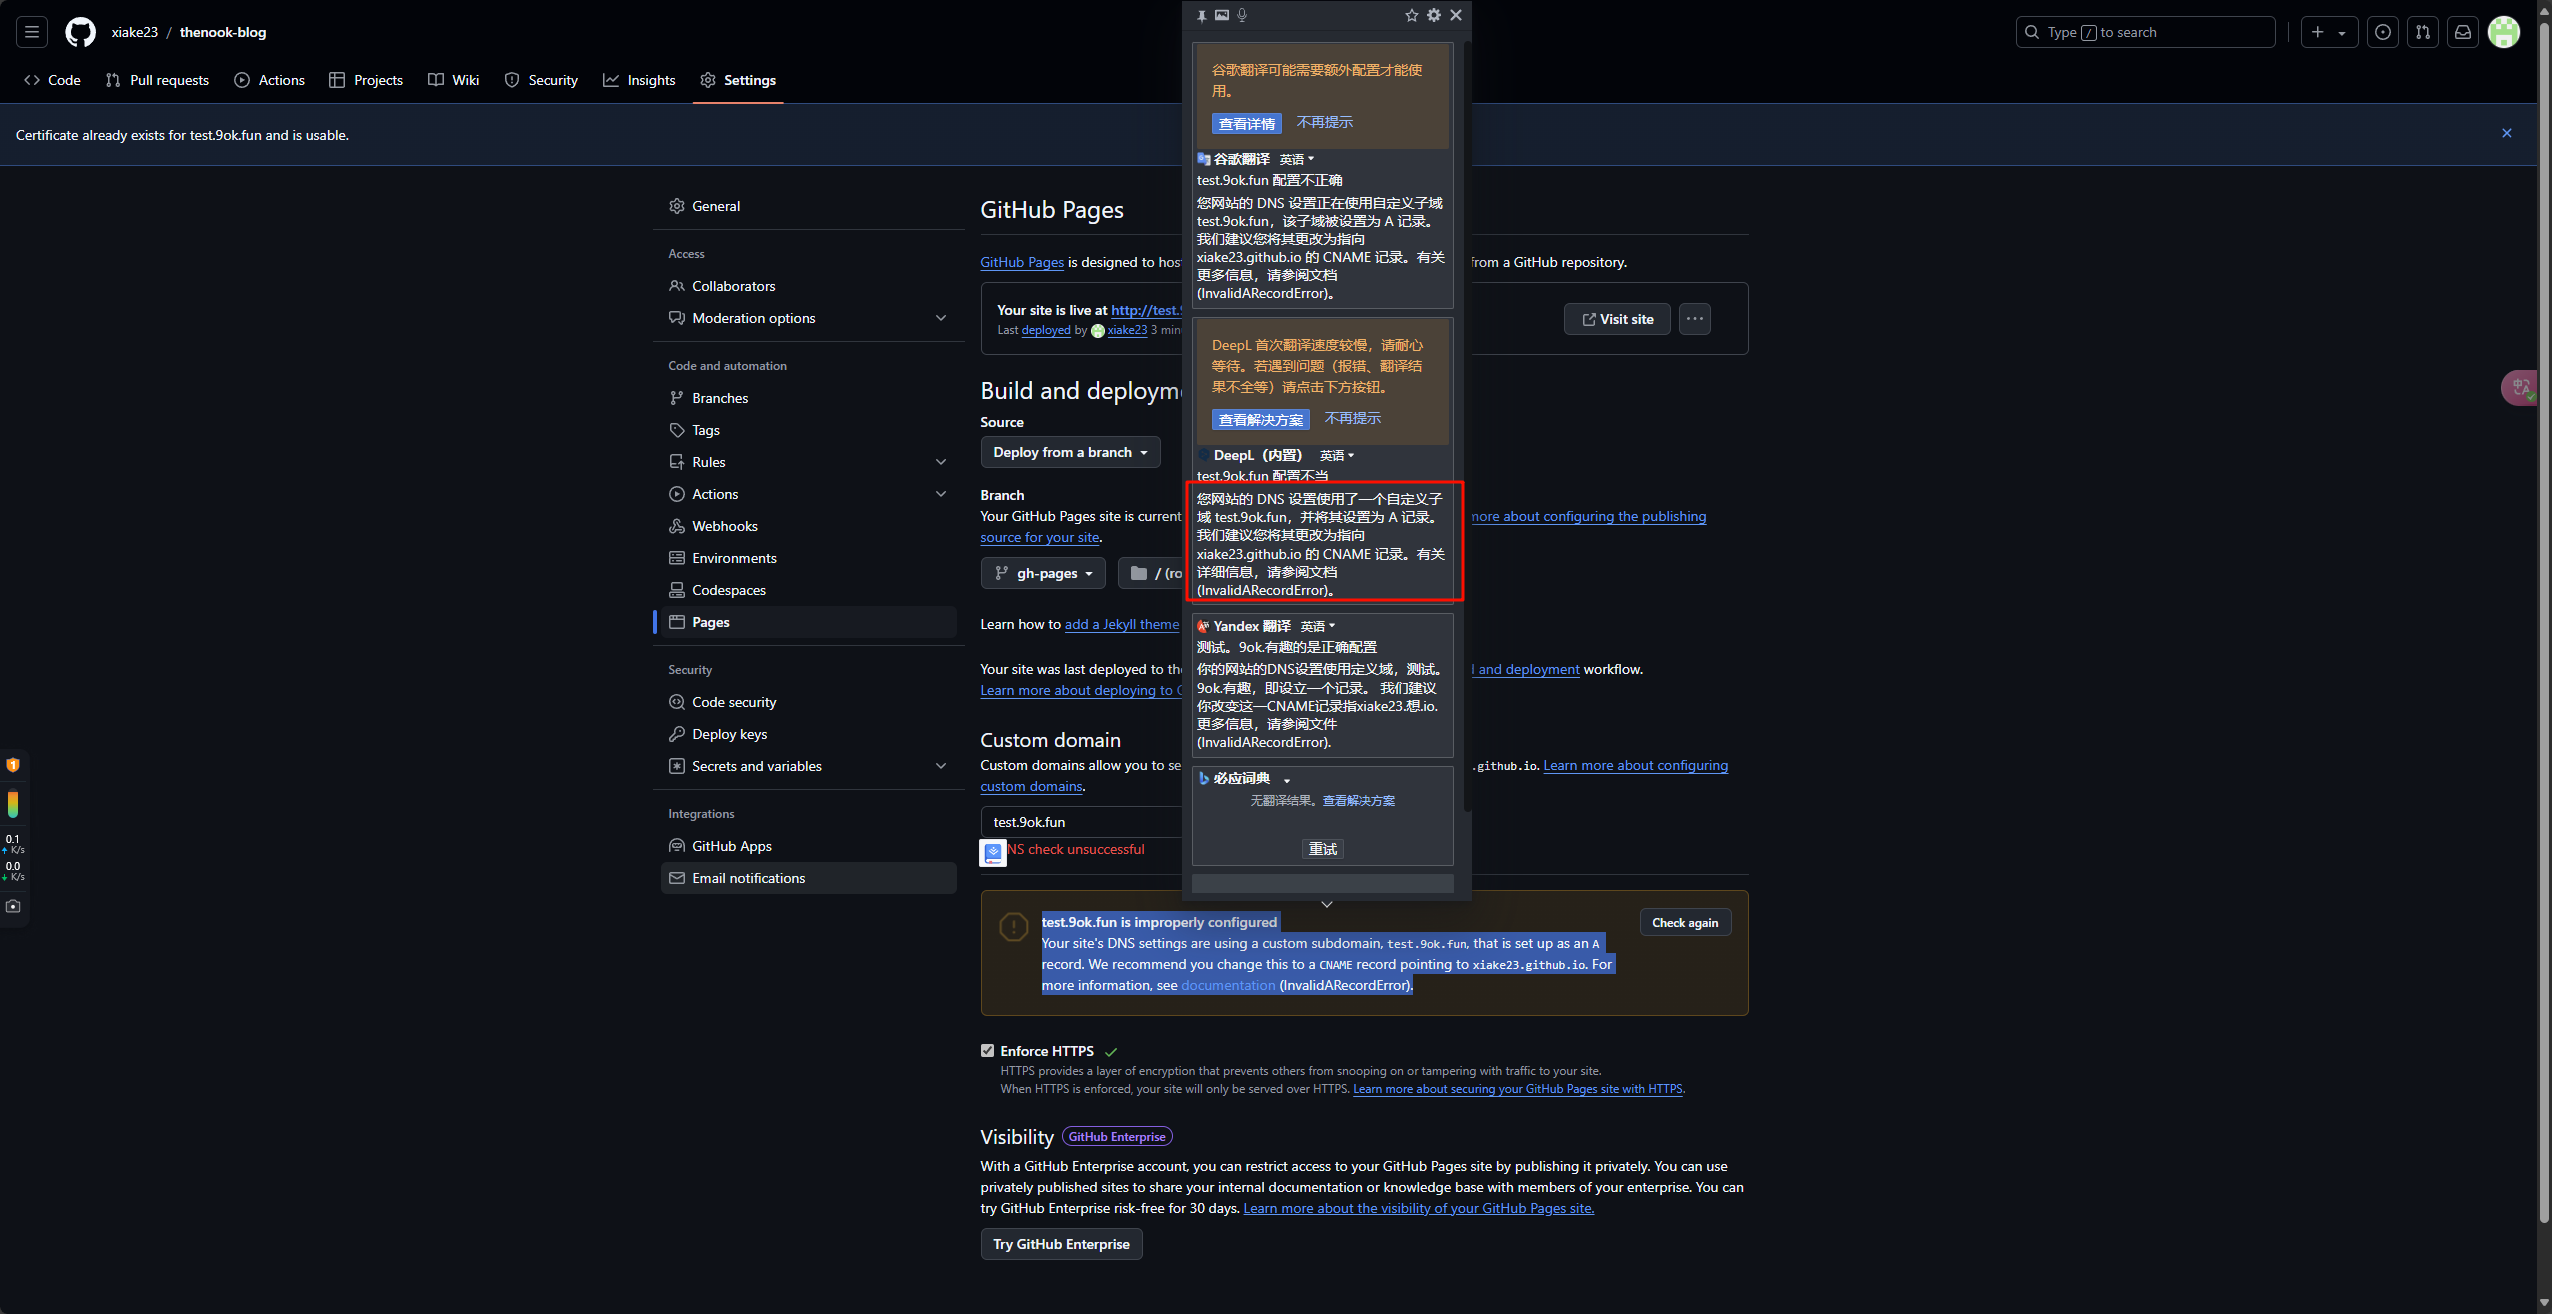
Task: Click the three-dot menu beside Visit site
Action: tap(1695, 319)
